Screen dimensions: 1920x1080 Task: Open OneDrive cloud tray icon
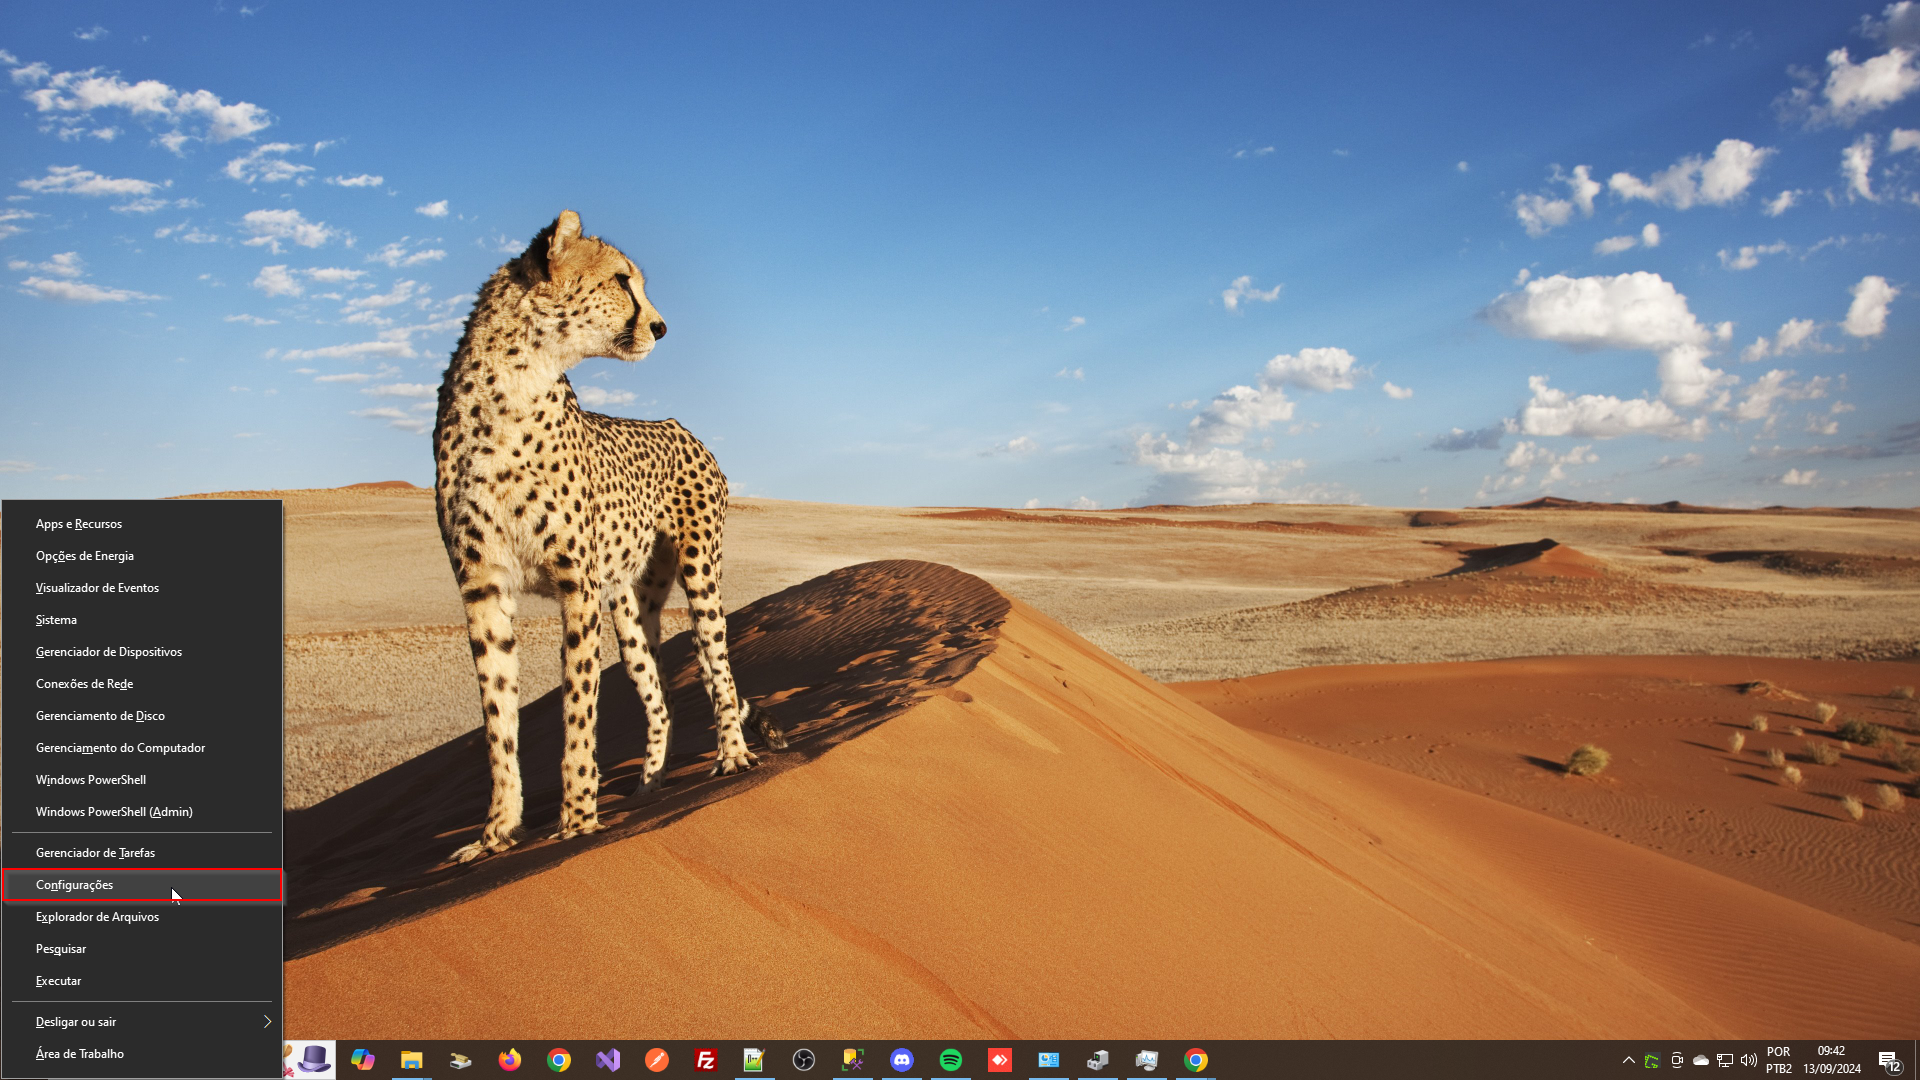tap(1700, 1061)
